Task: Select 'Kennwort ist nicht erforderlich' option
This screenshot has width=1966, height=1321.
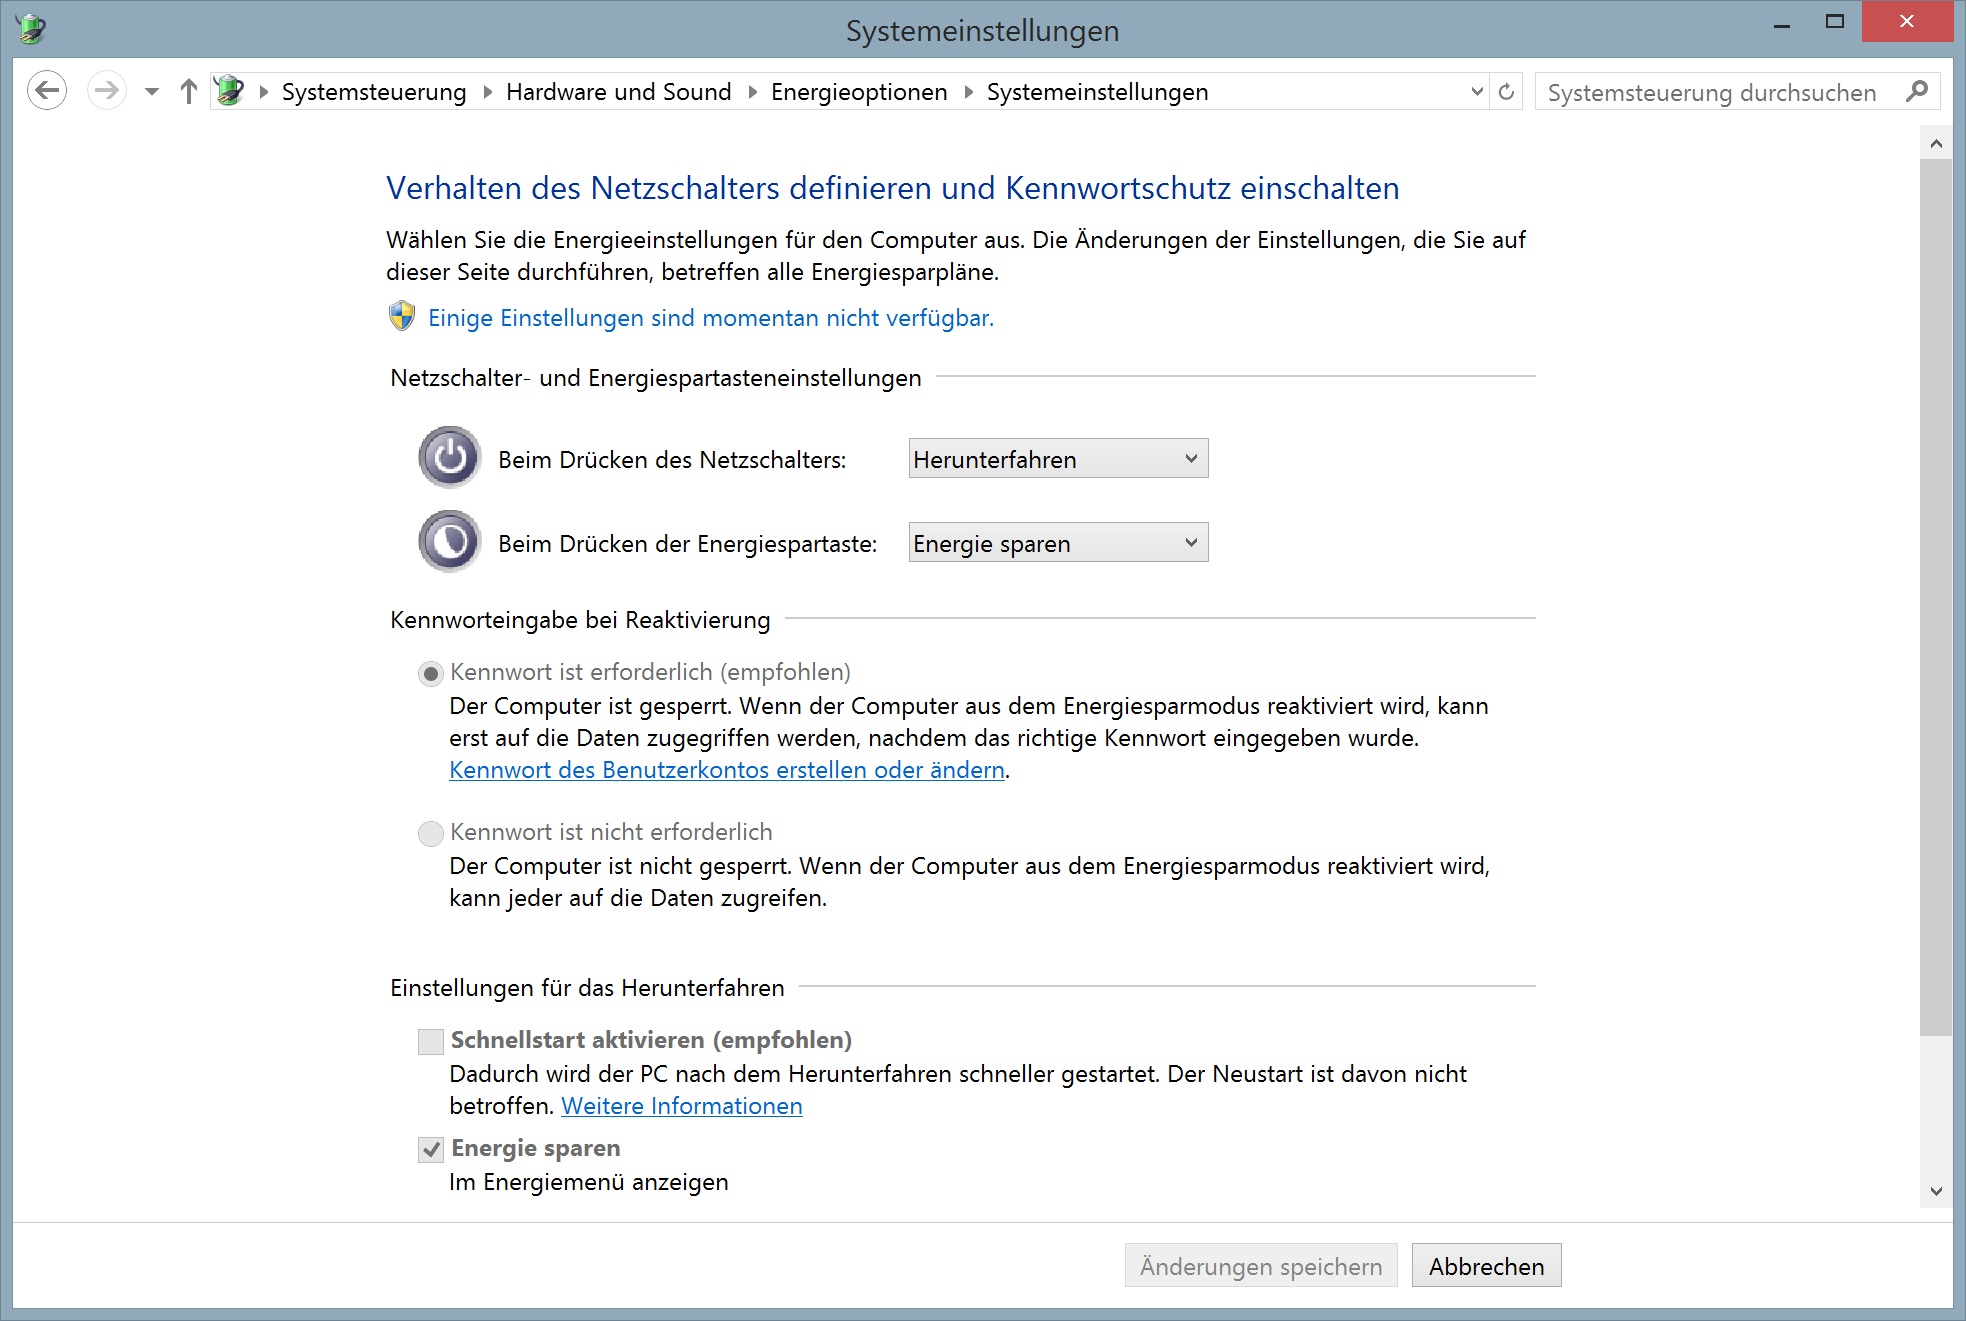Action: click(430, 833)
